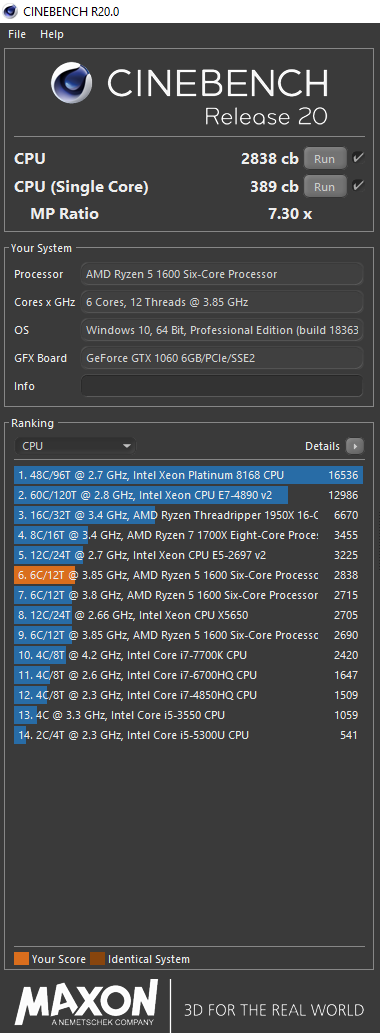Open the Help menu
Screen dimensions: 380x1033
pyautogui.click(x=51, y=34)
